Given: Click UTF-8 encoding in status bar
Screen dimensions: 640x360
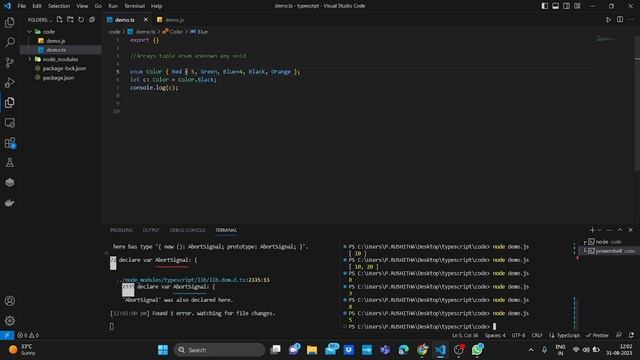Looking at the screenshot, I should click(518, 335).
